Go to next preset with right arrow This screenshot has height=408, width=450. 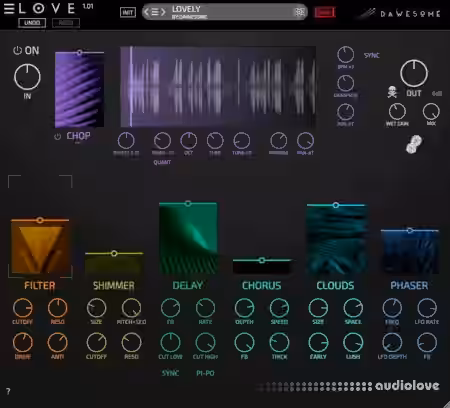point(163,12)
